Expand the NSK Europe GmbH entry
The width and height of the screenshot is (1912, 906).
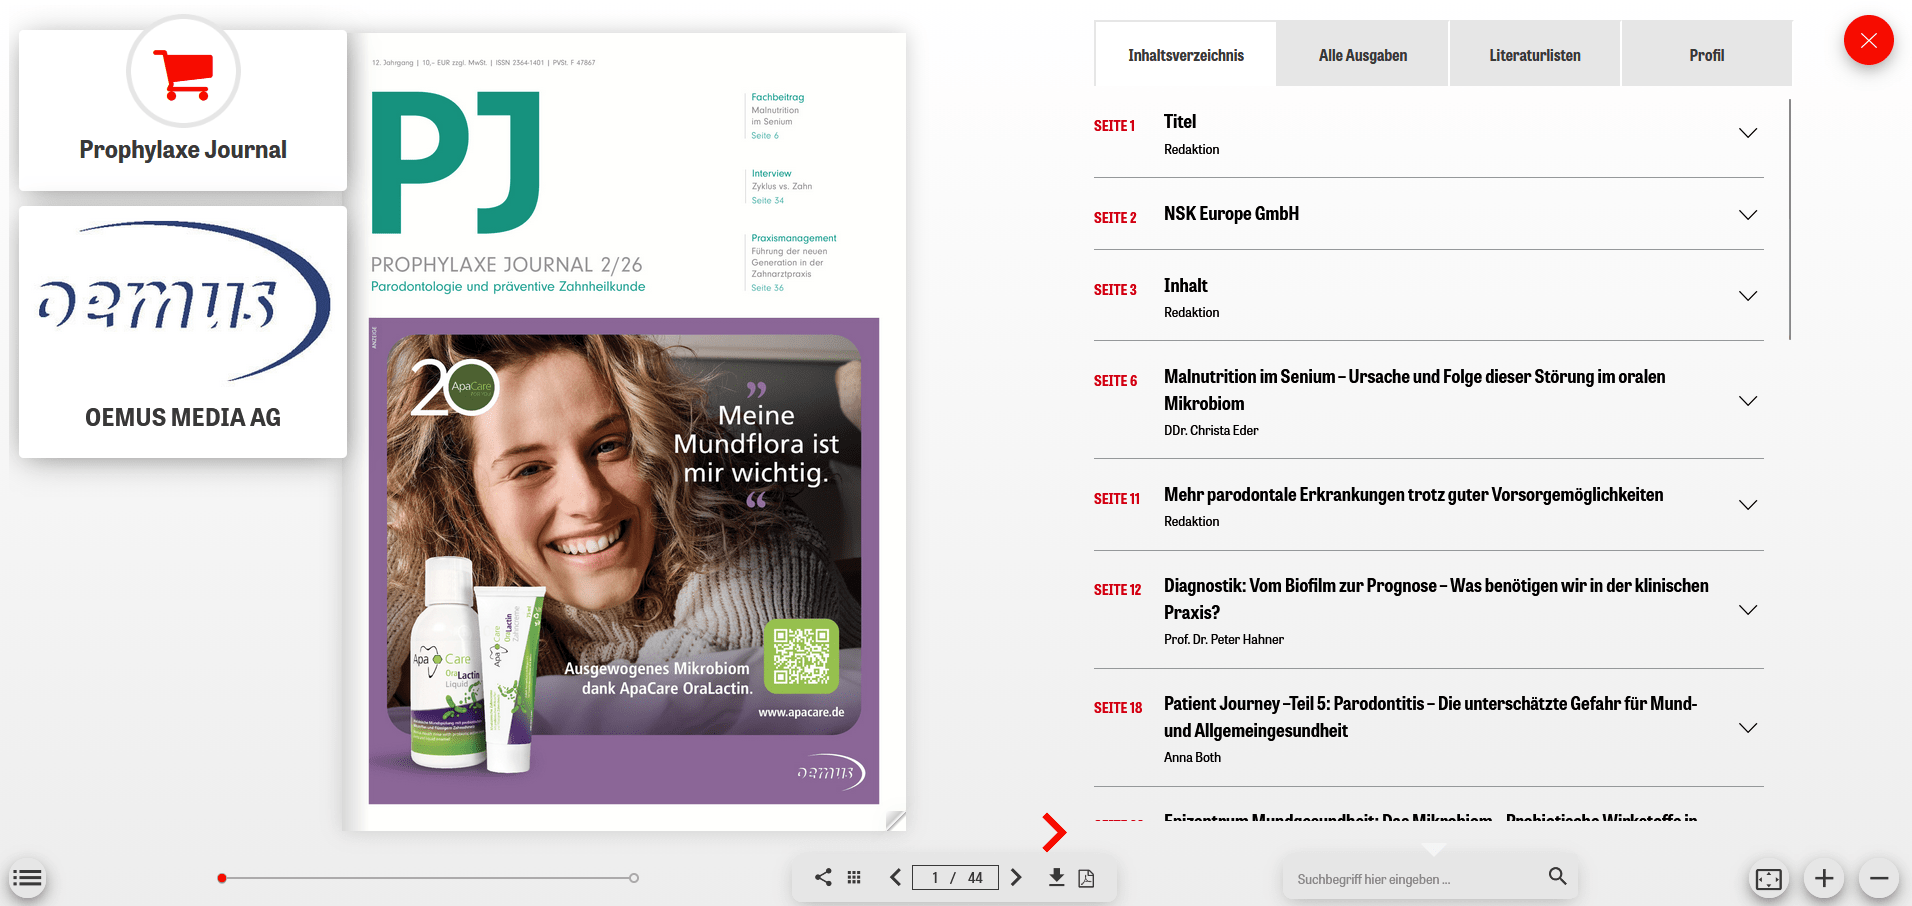coord(1747,215)
